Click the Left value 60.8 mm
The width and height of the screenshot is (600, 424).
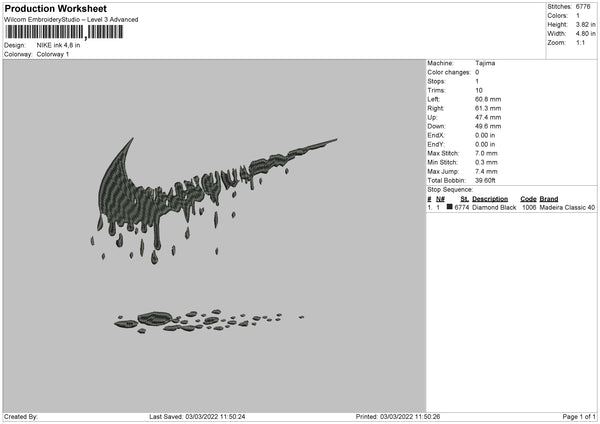488,99
